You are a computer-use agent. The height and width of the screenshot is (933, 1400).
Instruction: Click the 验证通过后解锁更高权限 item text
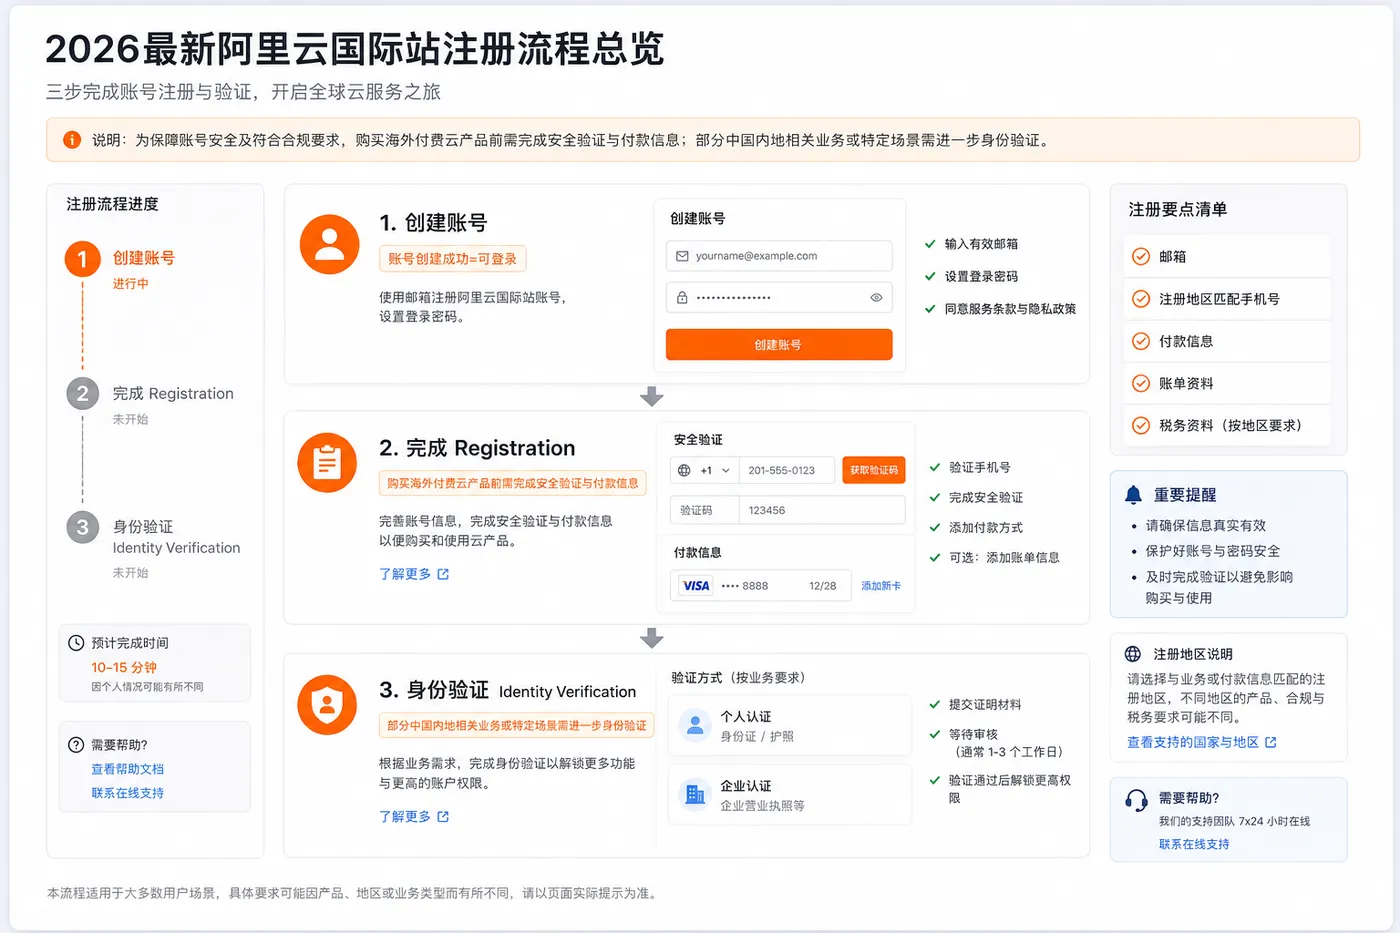[x=1010, y=789]
